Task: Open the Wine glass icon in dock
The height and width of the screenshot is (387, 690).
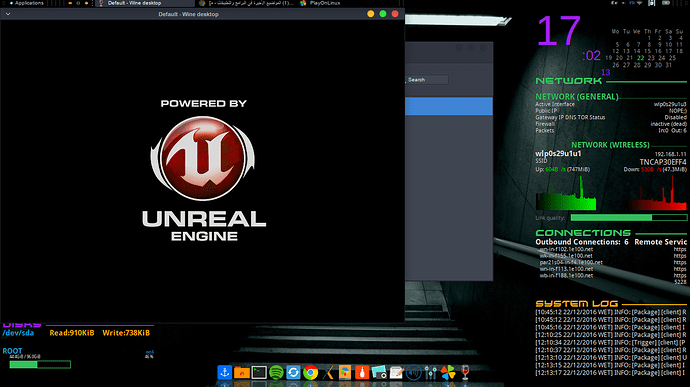Action: [x=465, y=372]
